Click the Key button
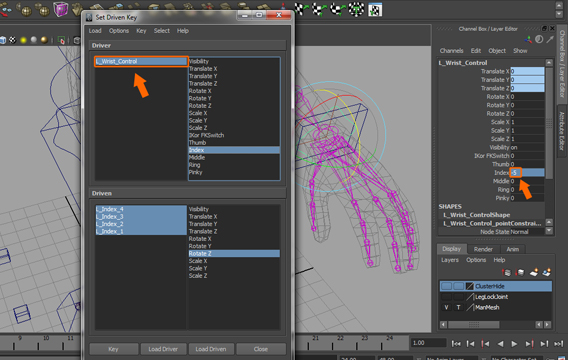 coord(113,349)
